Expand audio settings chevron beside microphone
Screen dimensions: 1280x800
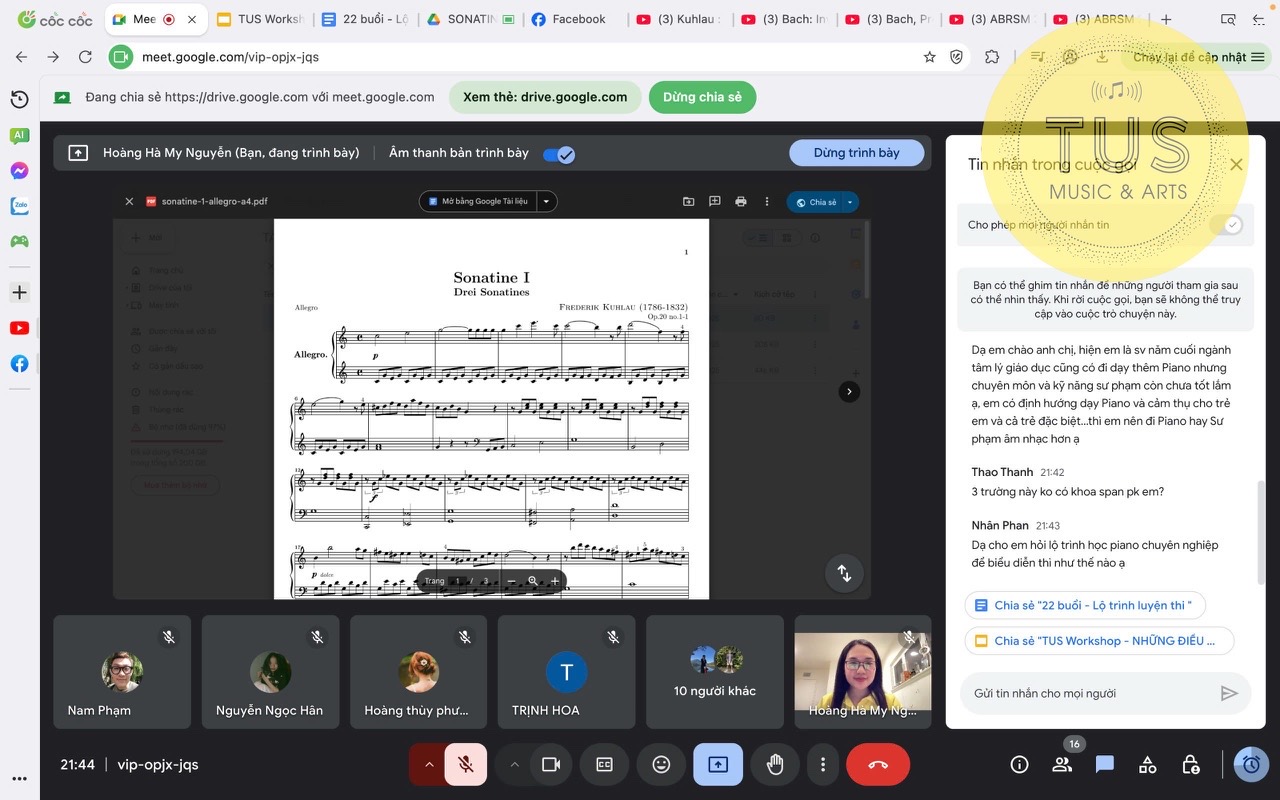coord(429,764)
